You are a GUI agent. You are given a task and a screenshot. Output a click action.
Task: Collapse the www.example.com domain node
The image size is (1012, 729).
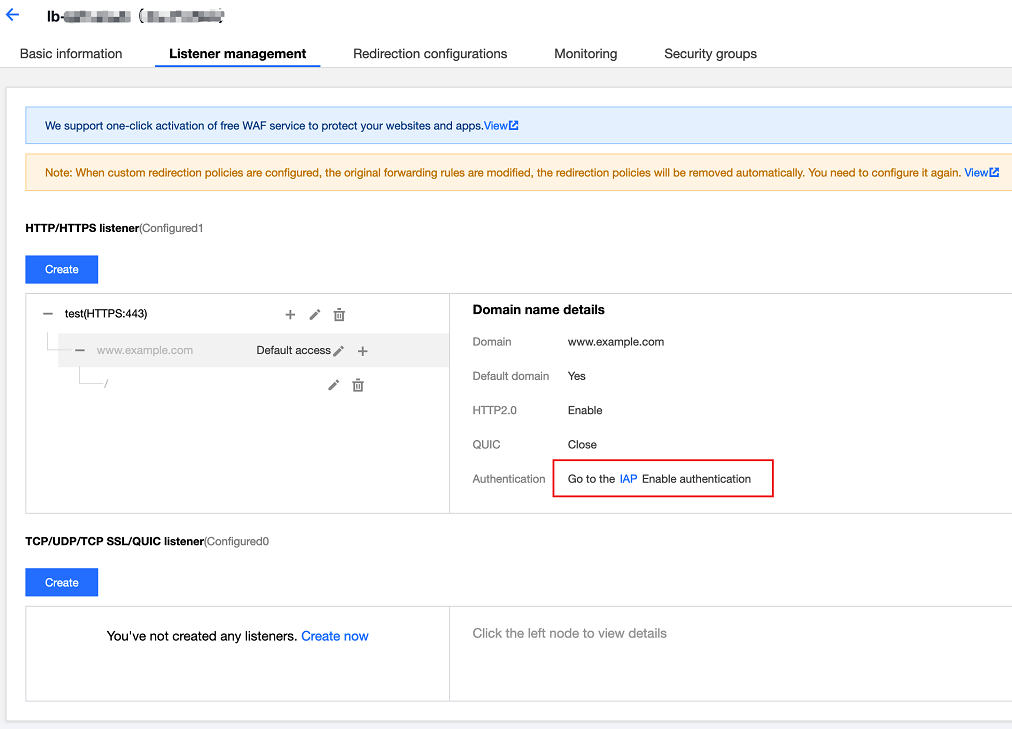[80, 351]
